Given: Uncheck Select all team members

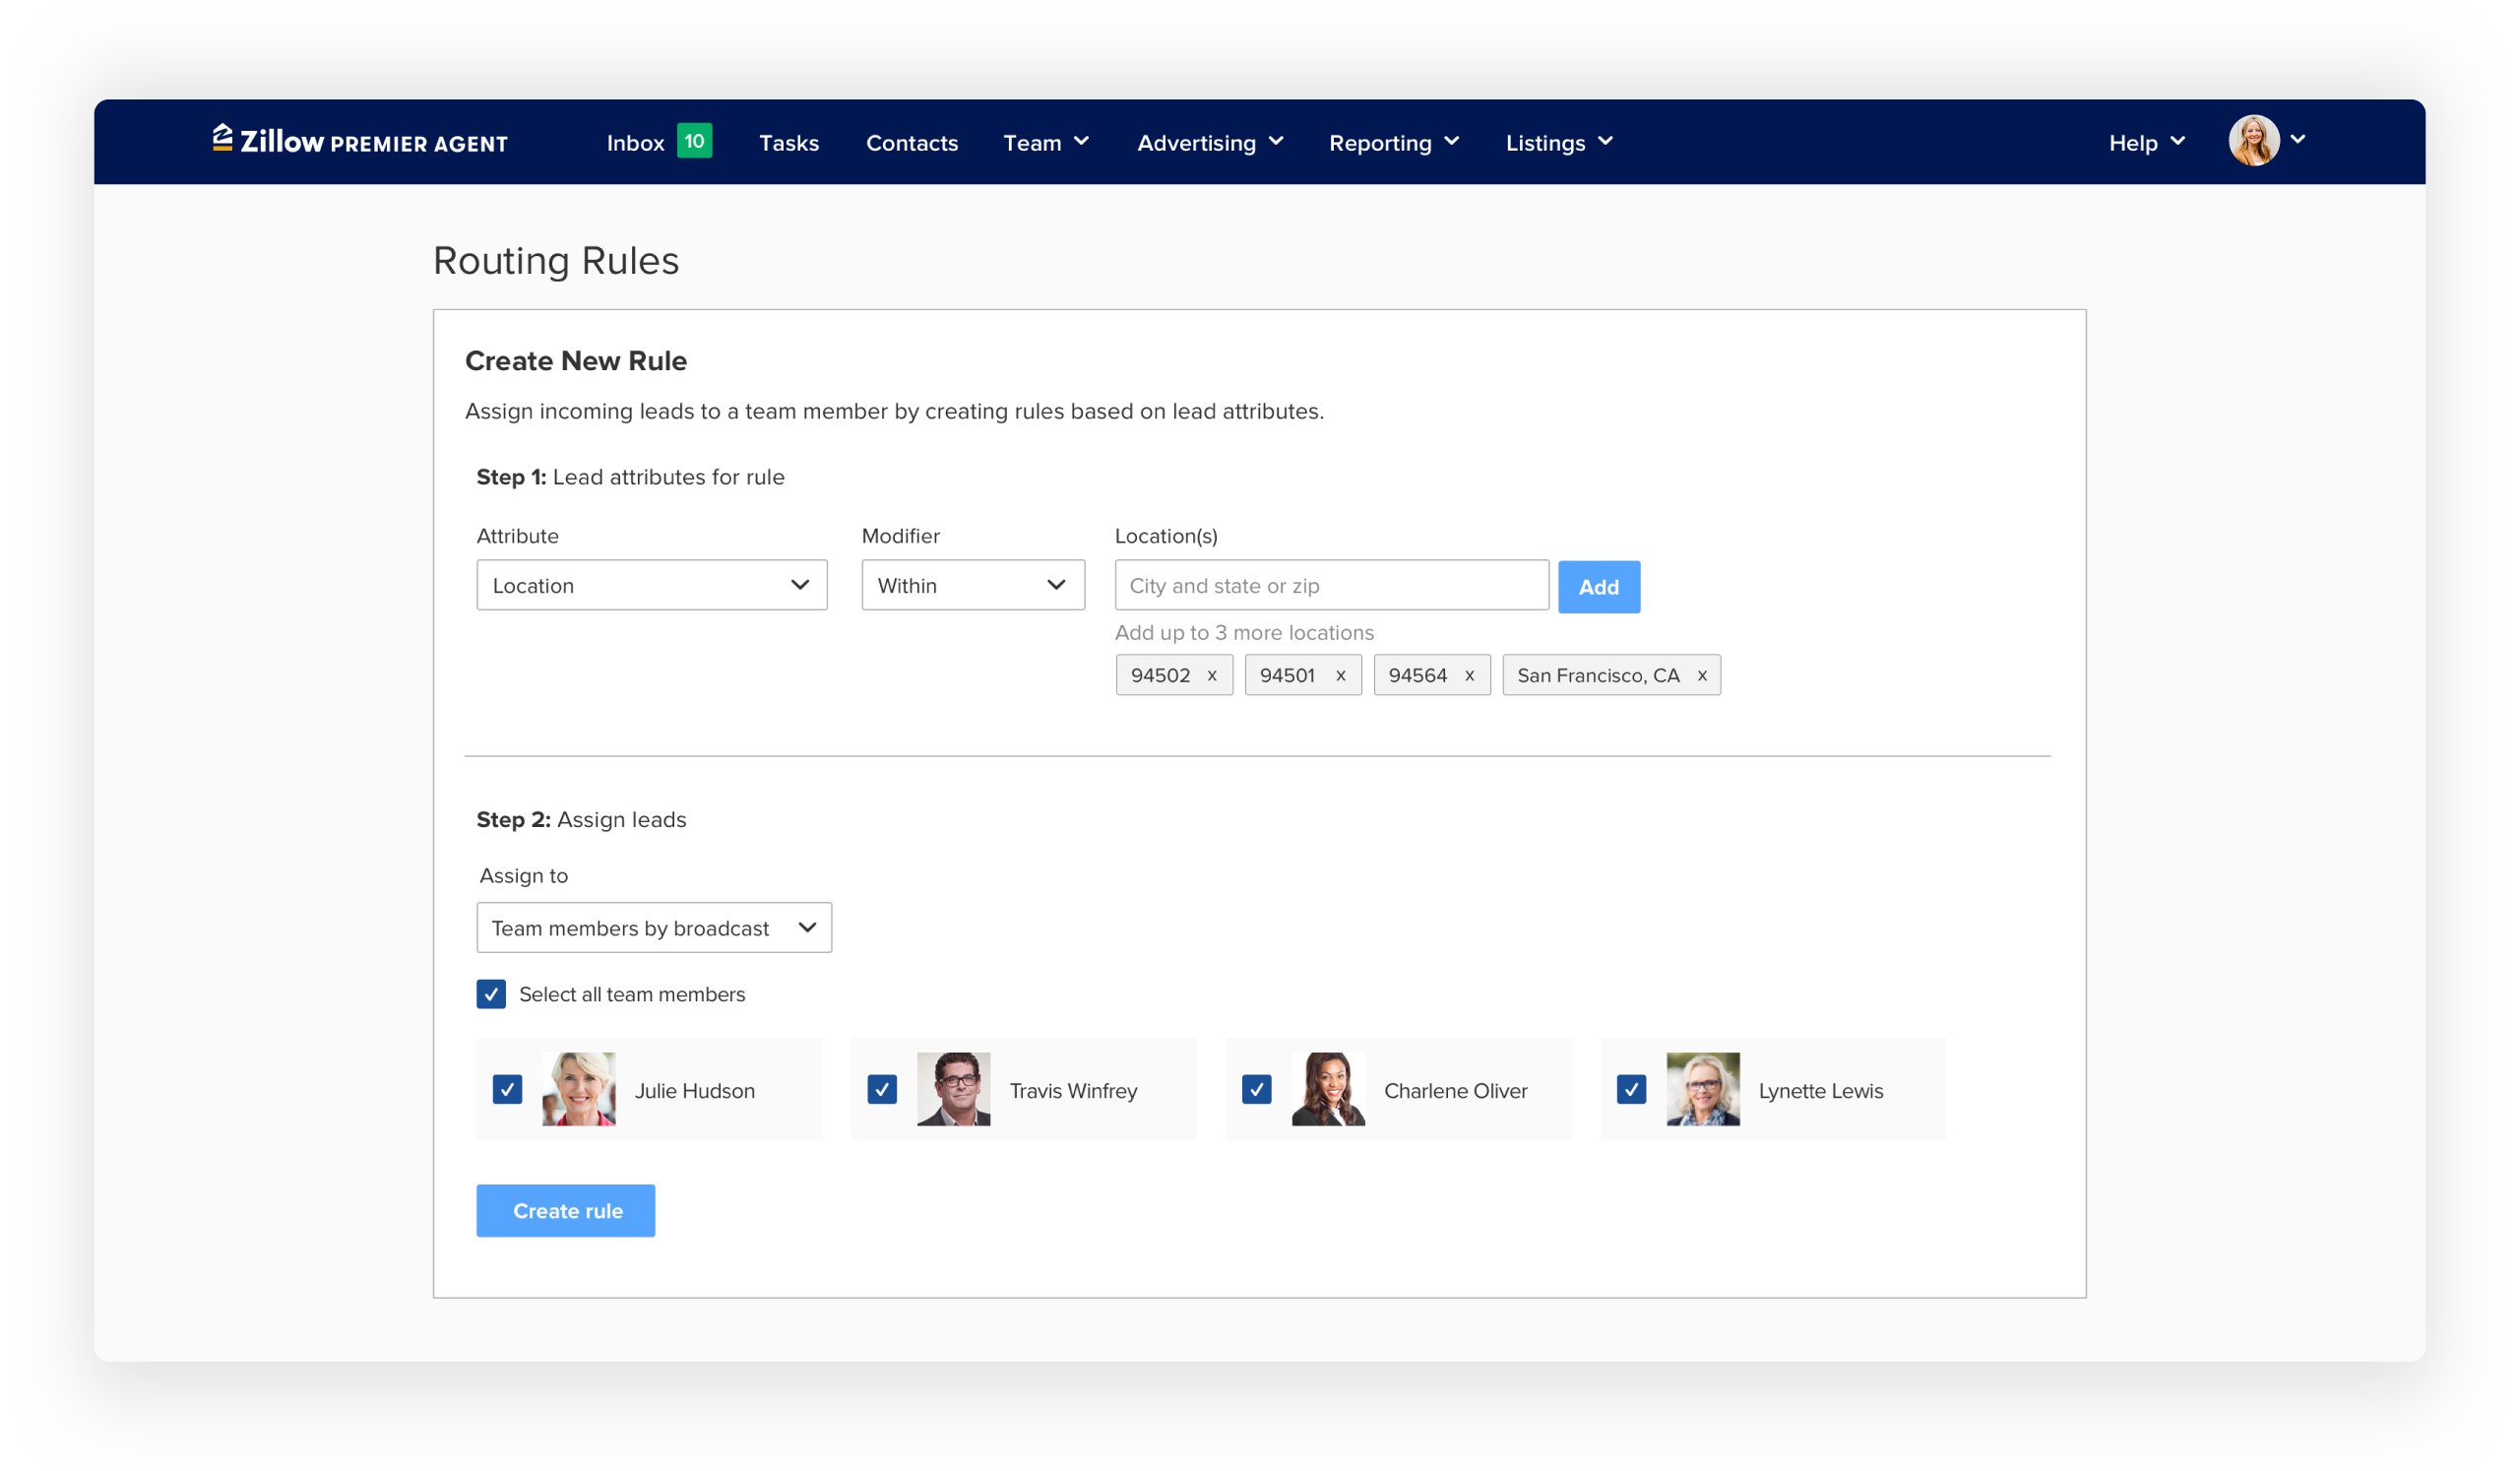Looking at the screenshot, I should (x=491, y=994).
